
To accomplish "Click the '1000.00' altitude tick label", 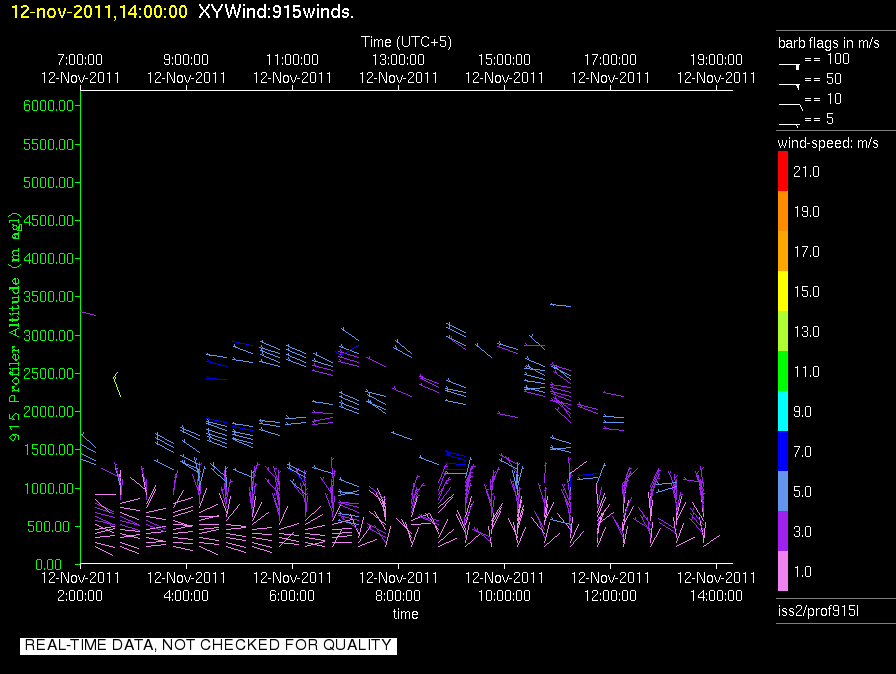I will click(49, 488).
